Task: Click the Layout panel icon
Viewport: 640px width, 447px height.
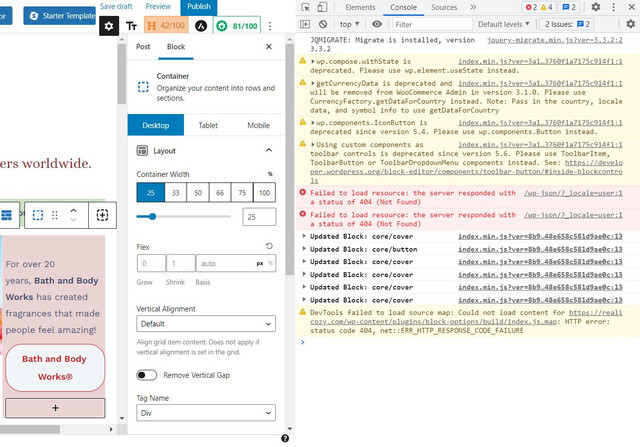Action: click(x=142, y=151)
